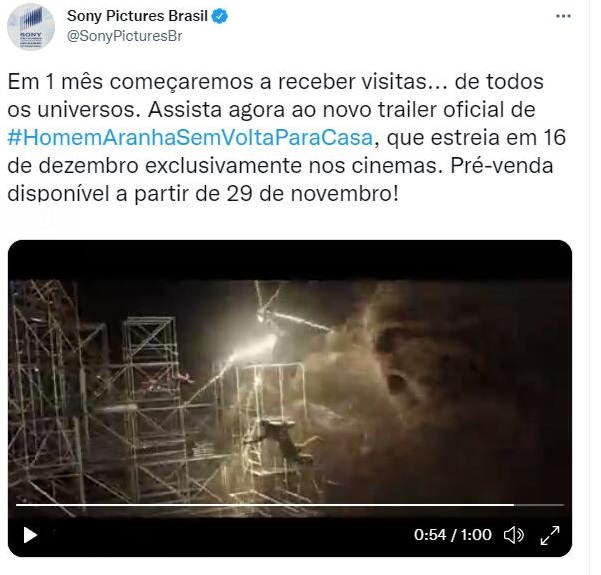Open the #HomemAranhaSemVoltaParaCasa hashtag

click(x=190, y=138)
